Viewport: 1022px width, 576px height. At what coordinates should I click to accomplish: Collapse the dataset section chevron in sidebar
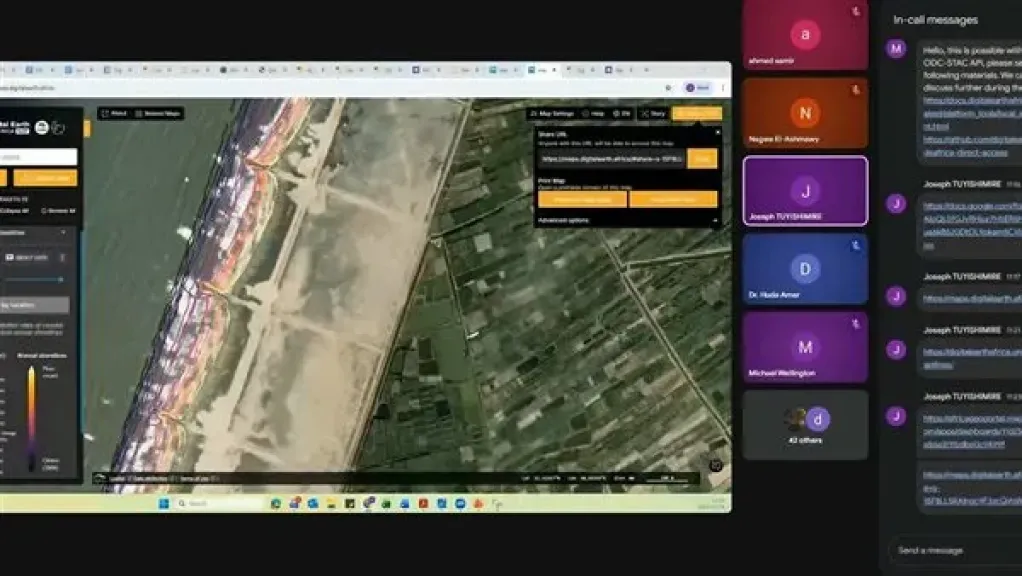64,232
